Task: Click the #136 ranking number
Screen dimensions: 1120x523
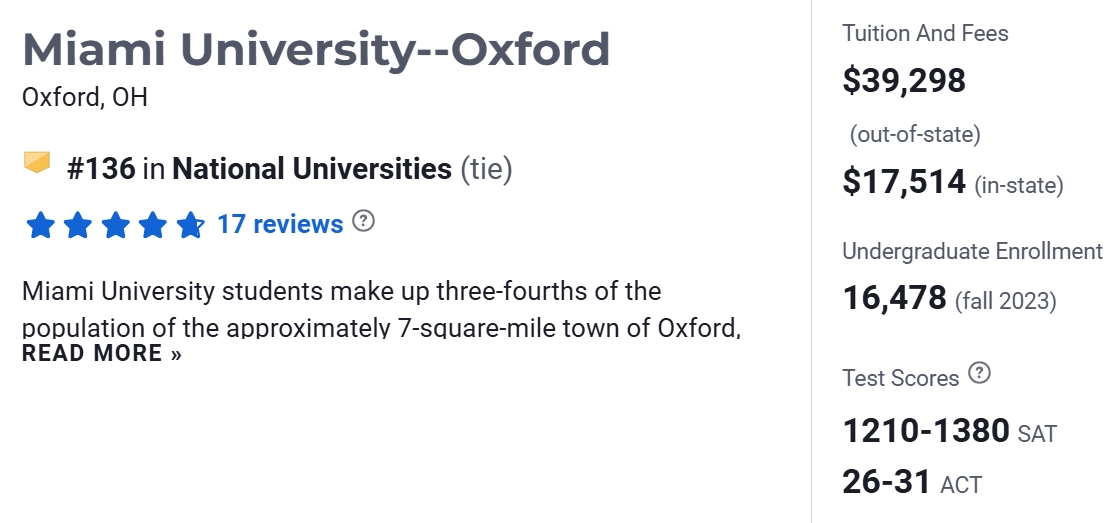Action: [100, 169]
